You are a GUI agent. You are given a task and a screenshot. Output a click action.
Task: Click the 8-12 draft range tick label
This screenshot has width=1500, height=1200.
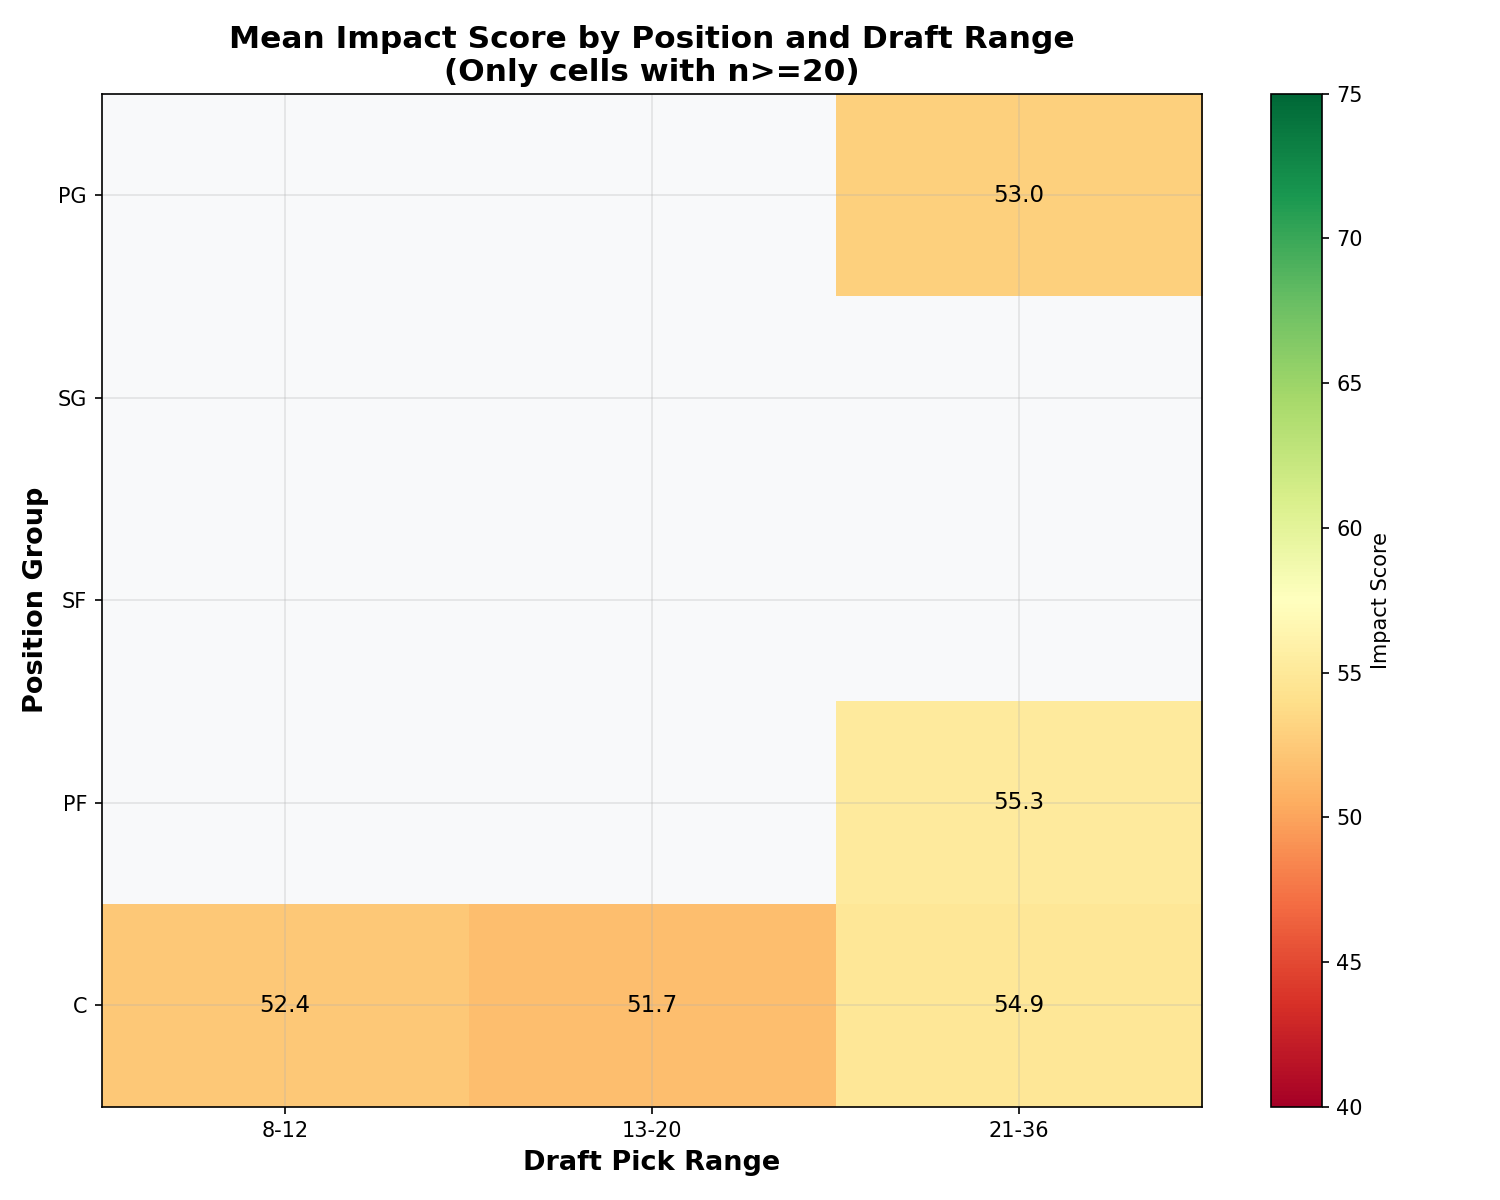point(285,1130)
